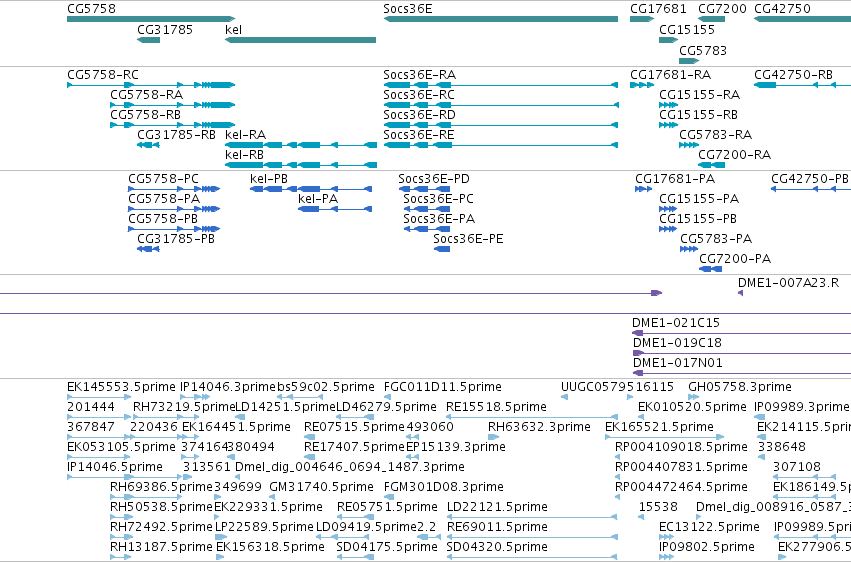Select transcript CG5783-RA label
Viewport: 851px width, 562px height.
pos(715,135)
